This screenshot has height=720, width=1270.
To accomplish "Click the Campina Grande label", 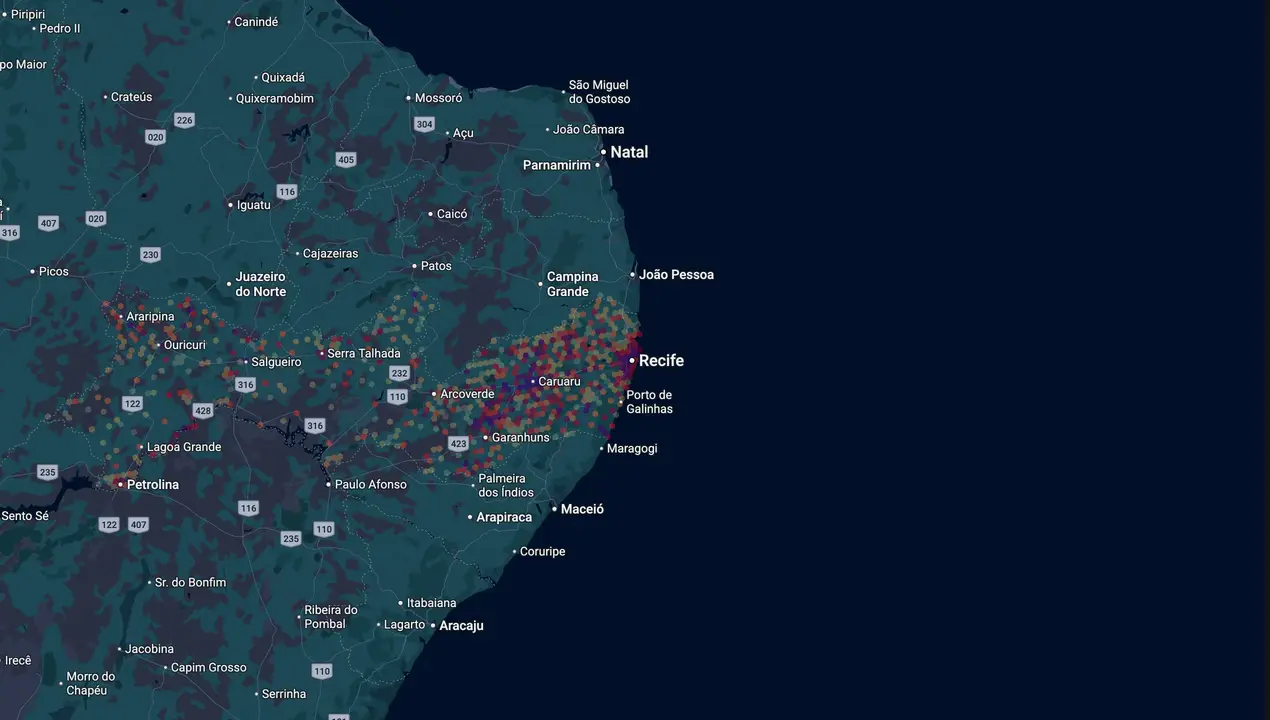I will [572, 284].
